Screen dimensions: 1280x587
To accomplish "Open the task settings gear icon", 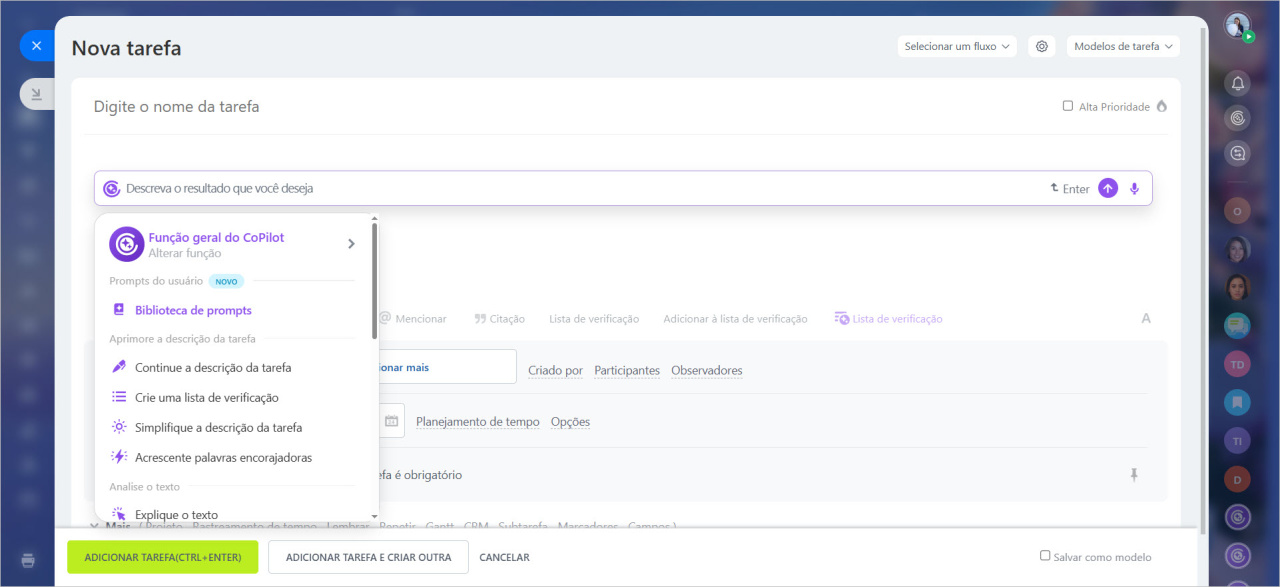I will (x=1042, y=46).
